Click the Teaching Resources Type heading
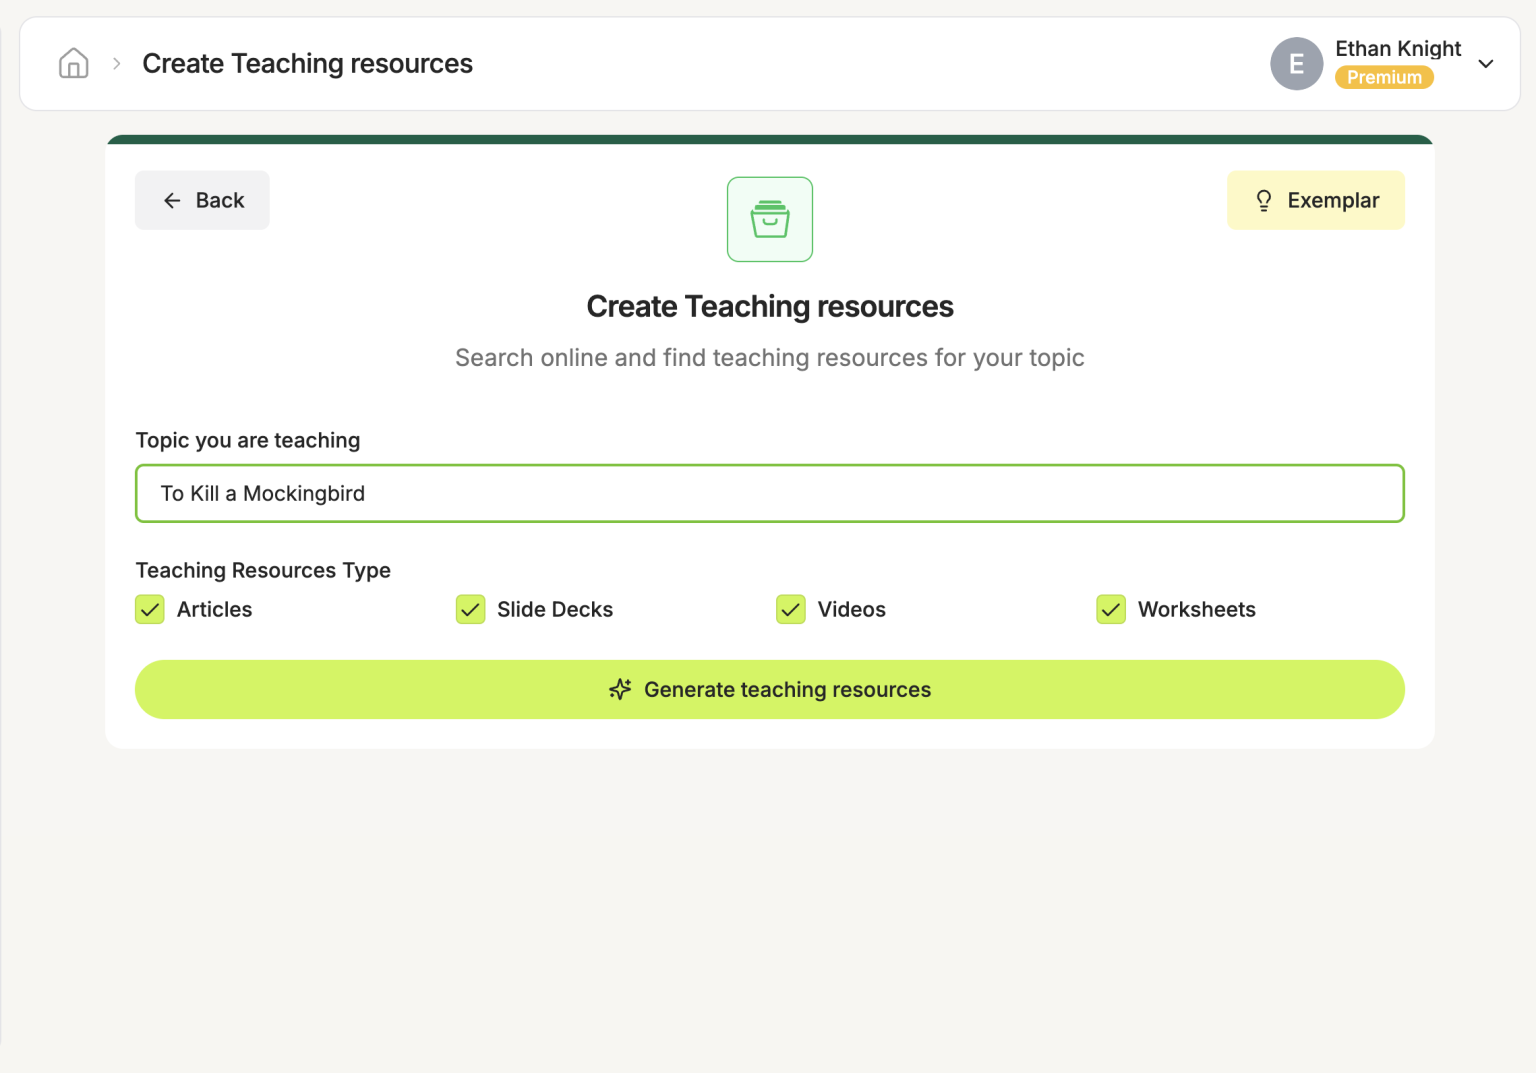The height and width of the screenshot is (1073, 1536). point(263,570)
